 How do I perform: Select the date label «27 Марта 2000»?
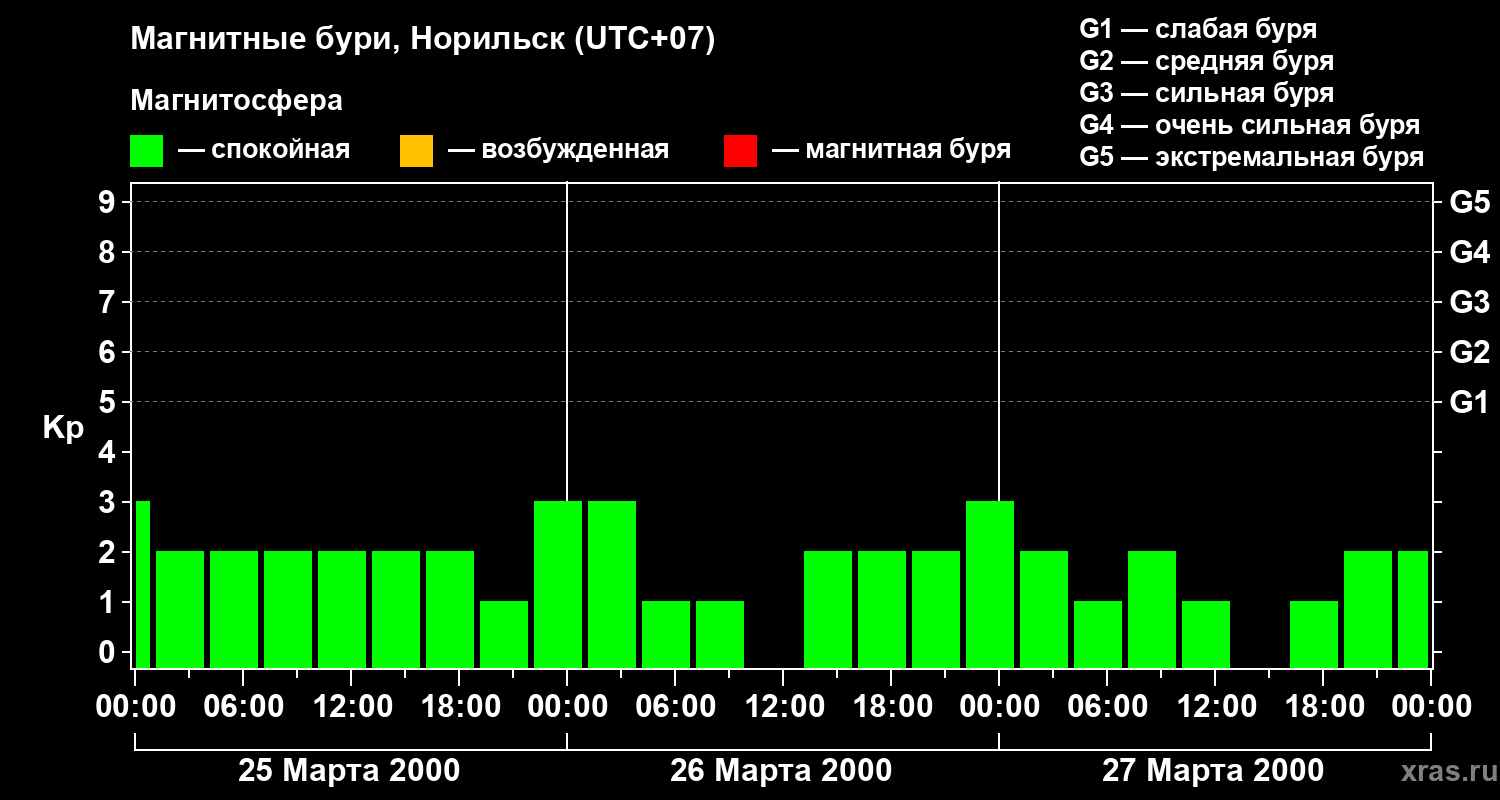tap(1213, 771)
